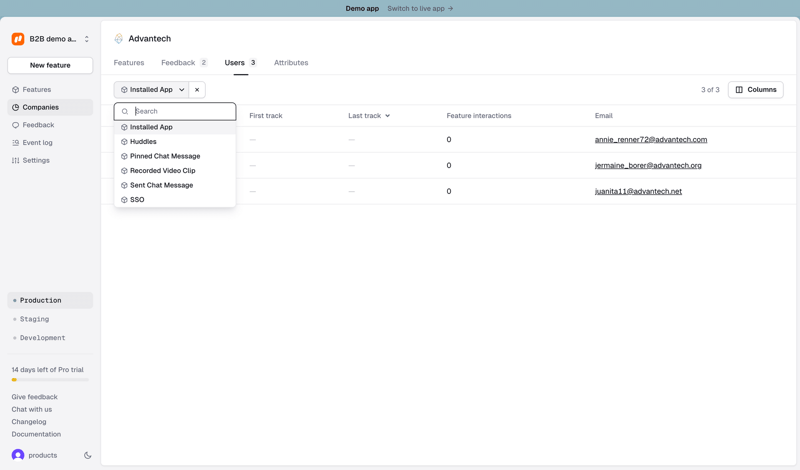The height and width of the screenshot is (470, 800).
Task: Open the Changelog link
Action: tap(29, 422)
